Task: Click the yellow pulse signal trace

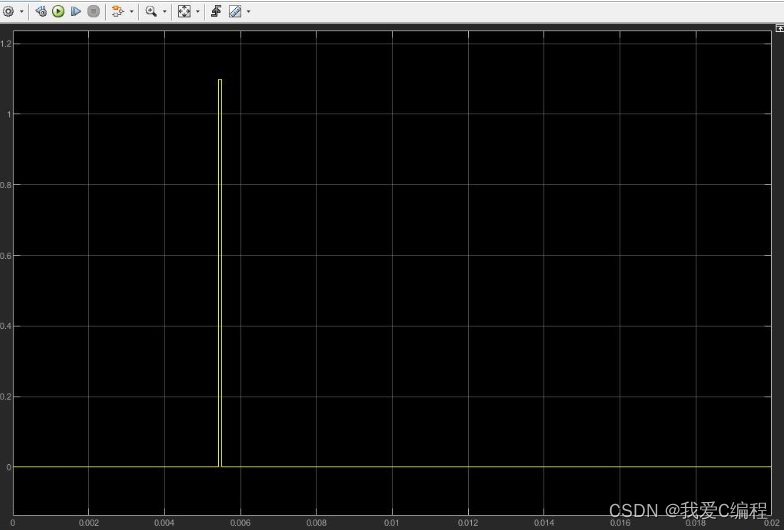Action: (220, 272)
